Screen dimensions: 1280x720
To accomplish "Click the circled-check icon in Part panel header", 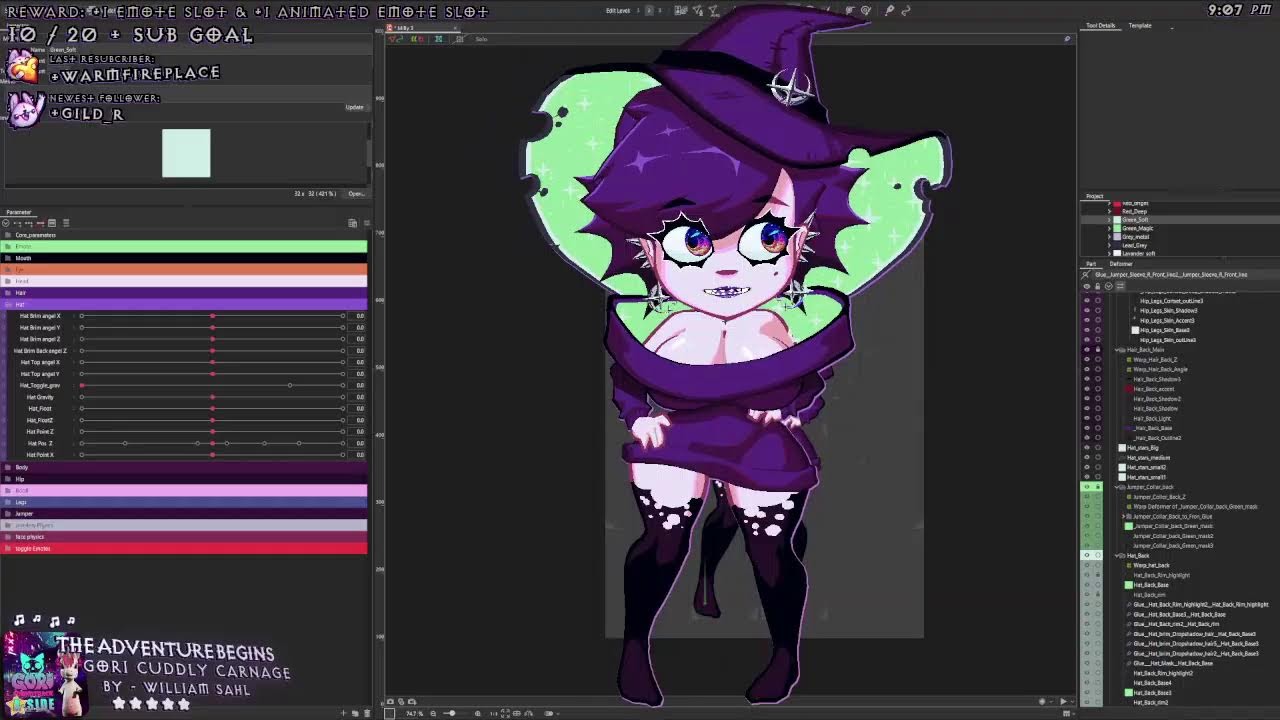I will click(1108, 286).
